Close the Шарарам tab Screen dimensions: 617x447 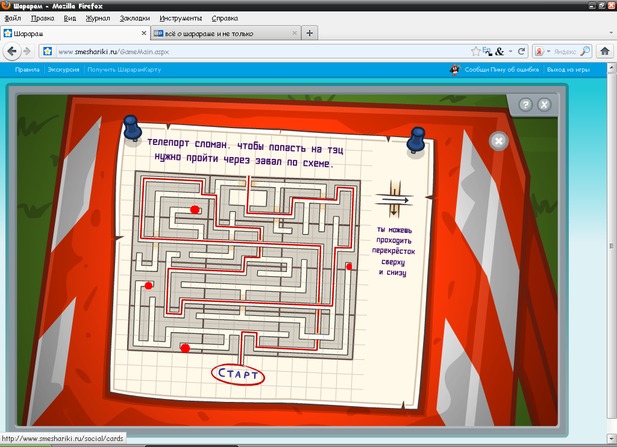pyautogui.click(x=144, y=33)
